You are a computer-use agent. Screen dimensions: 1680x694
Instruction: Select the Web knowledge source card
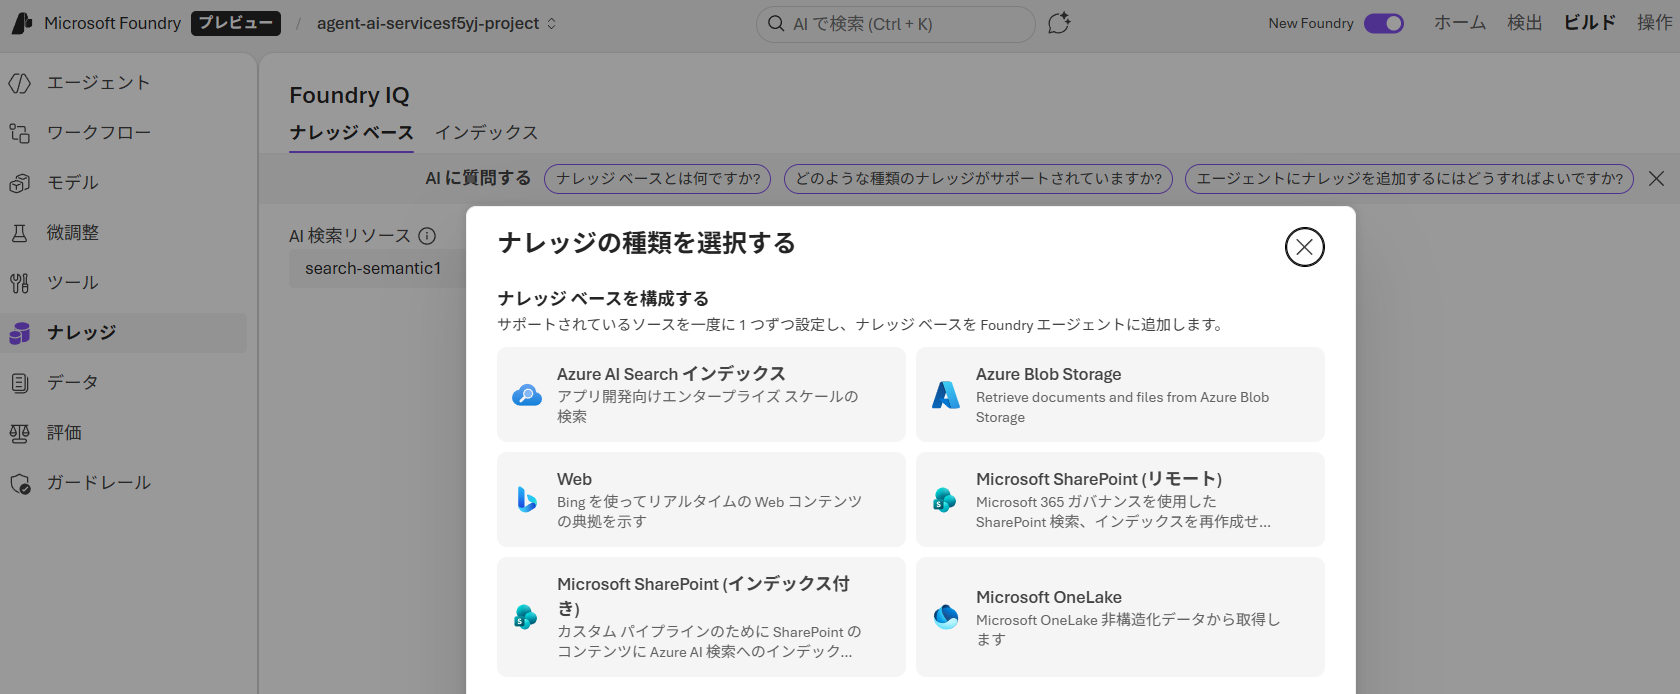[701, 499]
